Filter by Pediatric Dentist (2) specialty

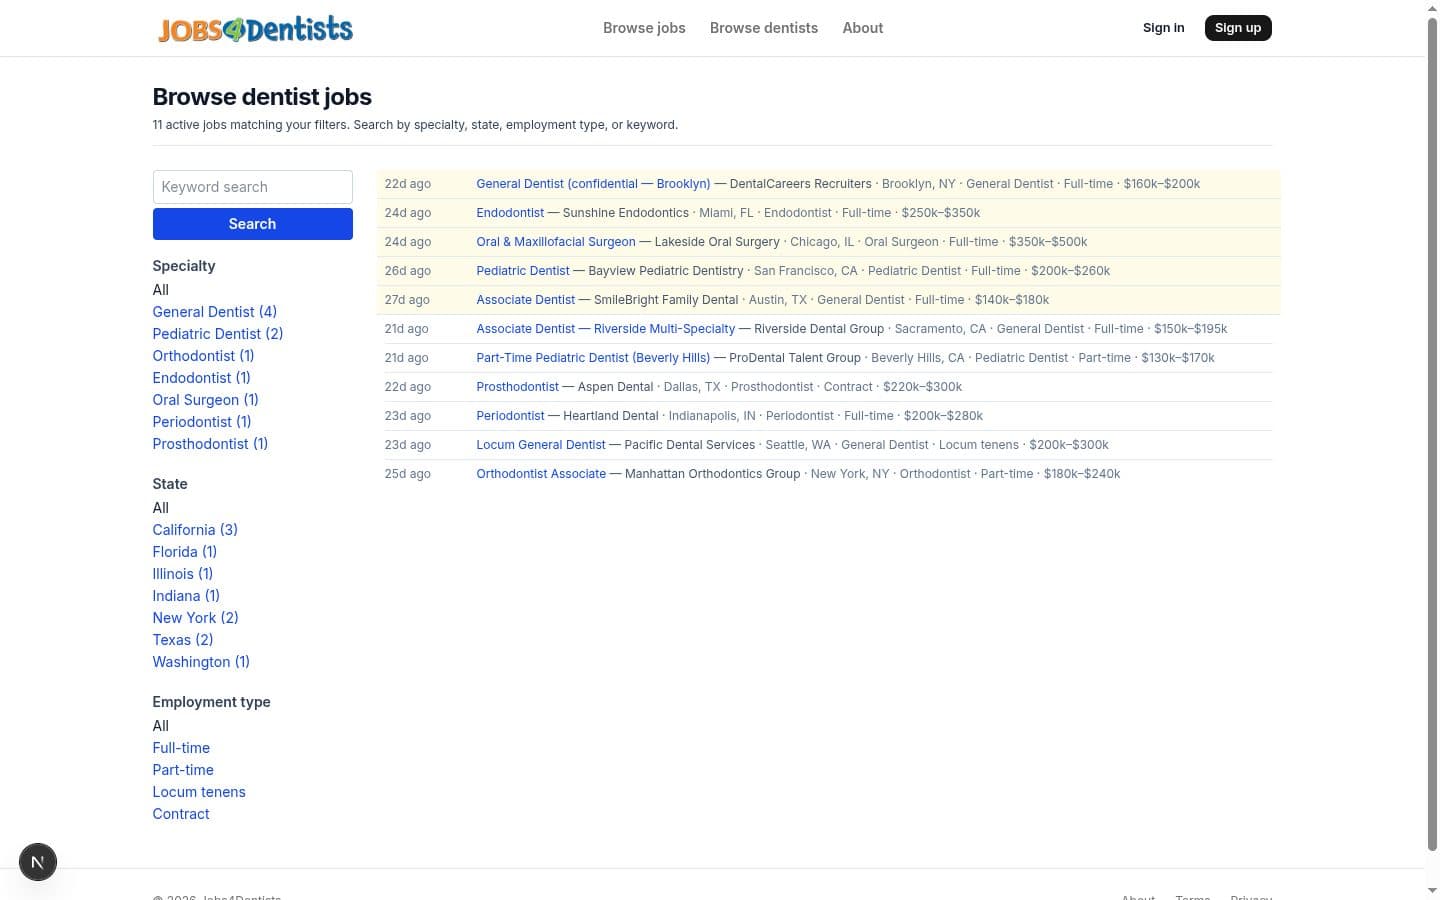[x=218, y=334]
